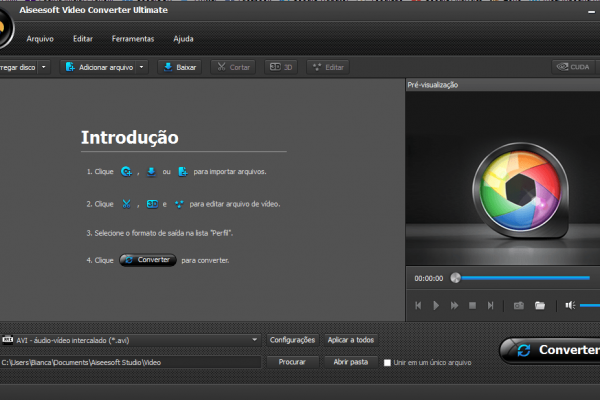Take a snapshot with the camera icon
The image size is (600, 400).
coord(518,305)
